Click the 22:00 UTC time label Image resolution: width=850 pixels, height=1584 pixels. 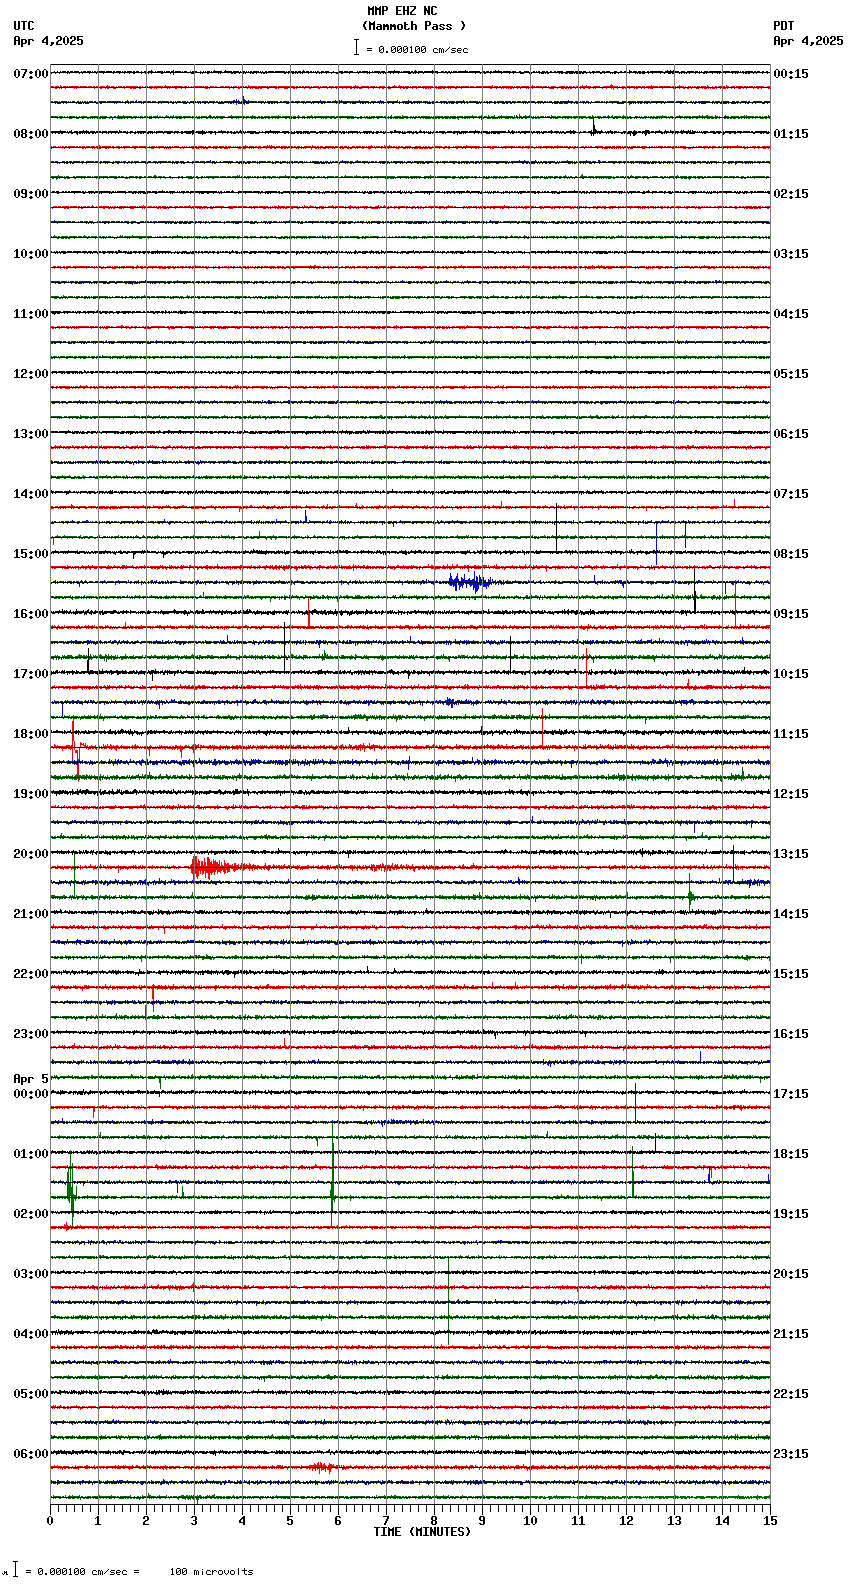click(x=30, y=974)
